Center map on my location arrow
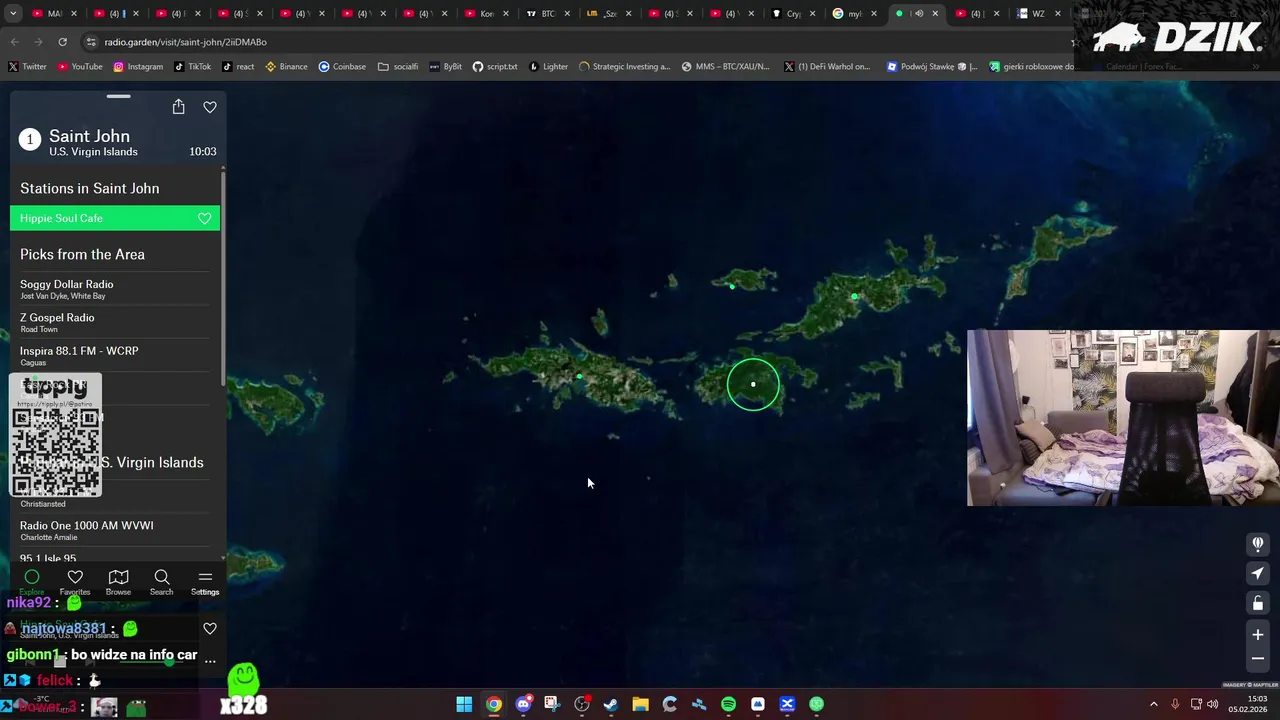The image size is (1280, 720). [x=1258, y=573]
